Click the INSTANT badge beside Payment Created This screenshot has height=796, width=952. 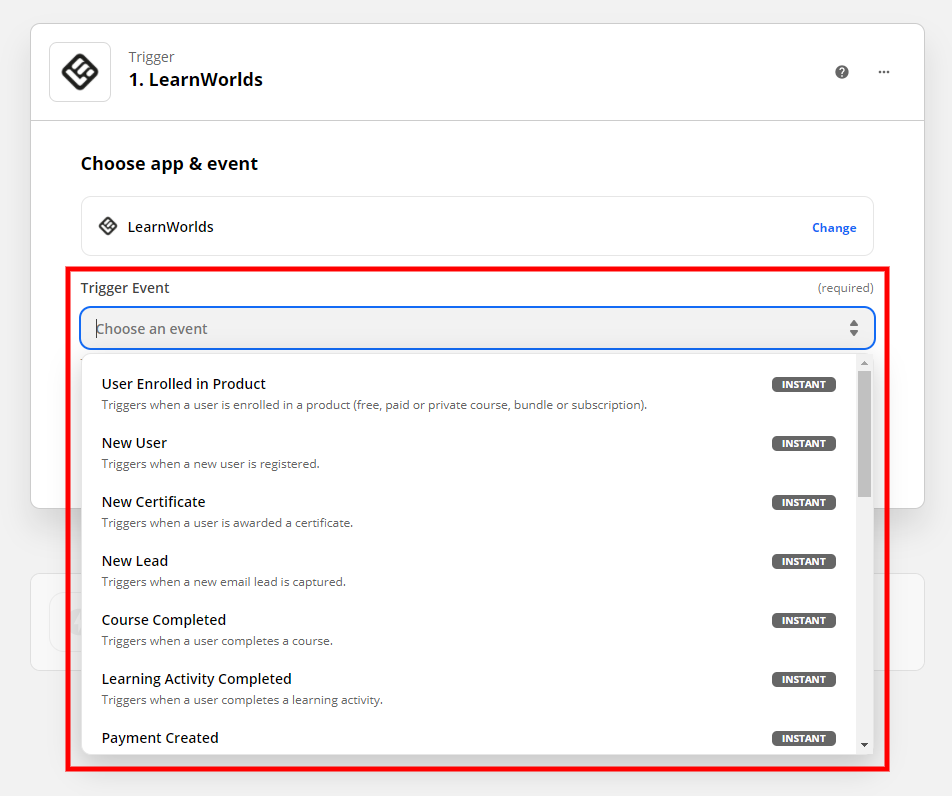pyautogui.click(x=803, y=738)
